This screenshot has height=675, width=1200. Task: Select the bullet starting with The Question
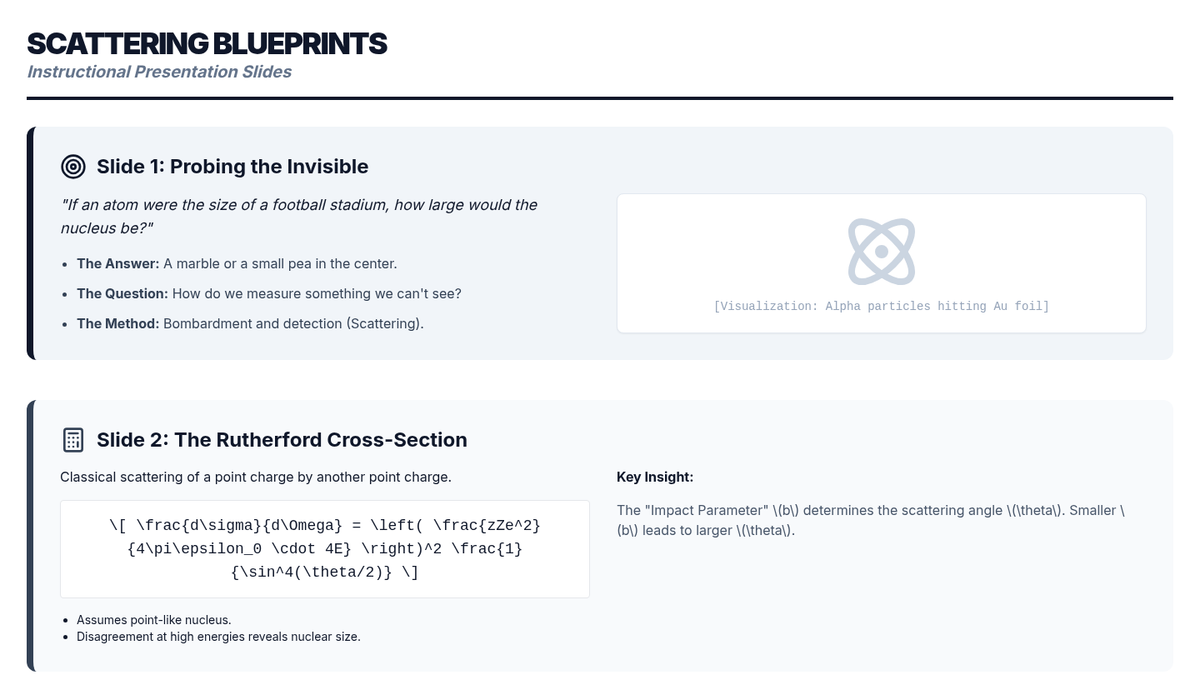(x=268, y=294)
